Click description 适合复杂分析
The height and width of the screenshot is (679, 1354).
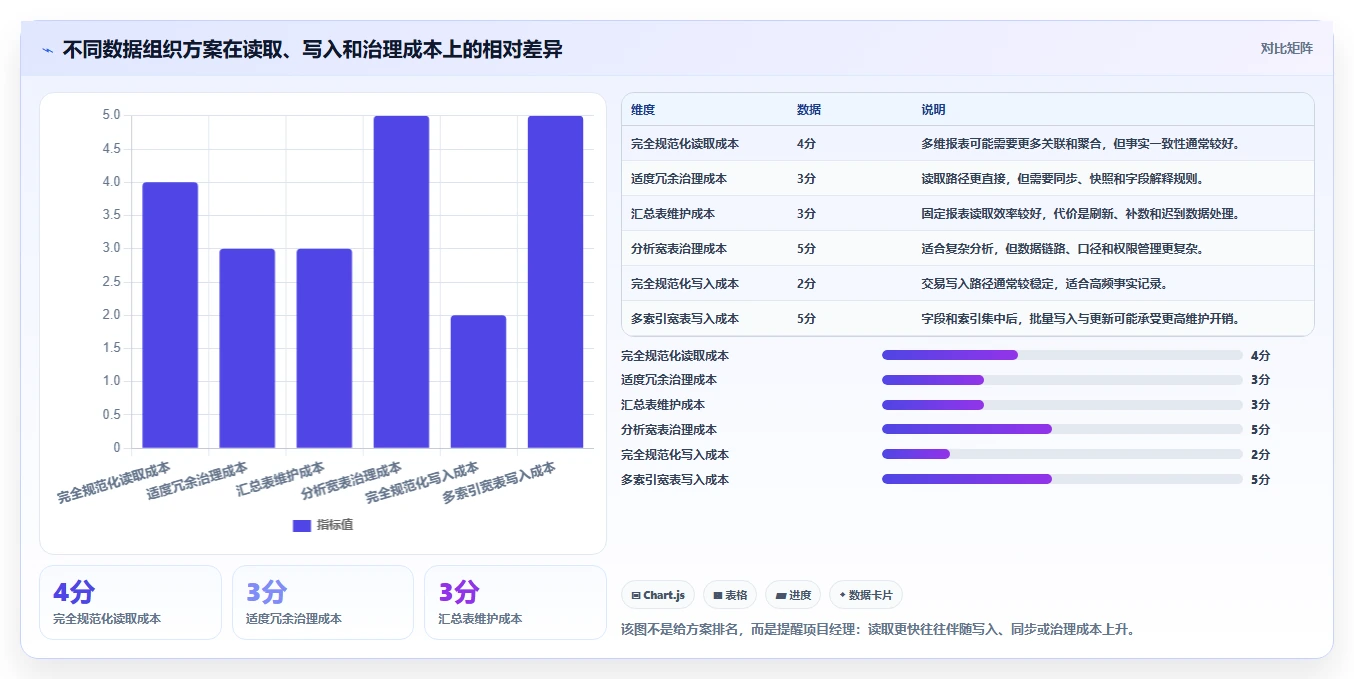coord(1062,249)
